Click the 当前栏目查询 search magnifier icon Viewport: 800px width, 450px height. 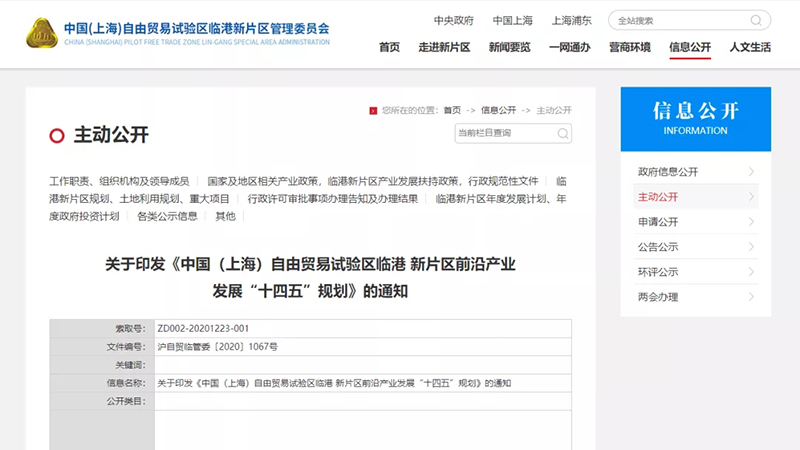(563, 133)
